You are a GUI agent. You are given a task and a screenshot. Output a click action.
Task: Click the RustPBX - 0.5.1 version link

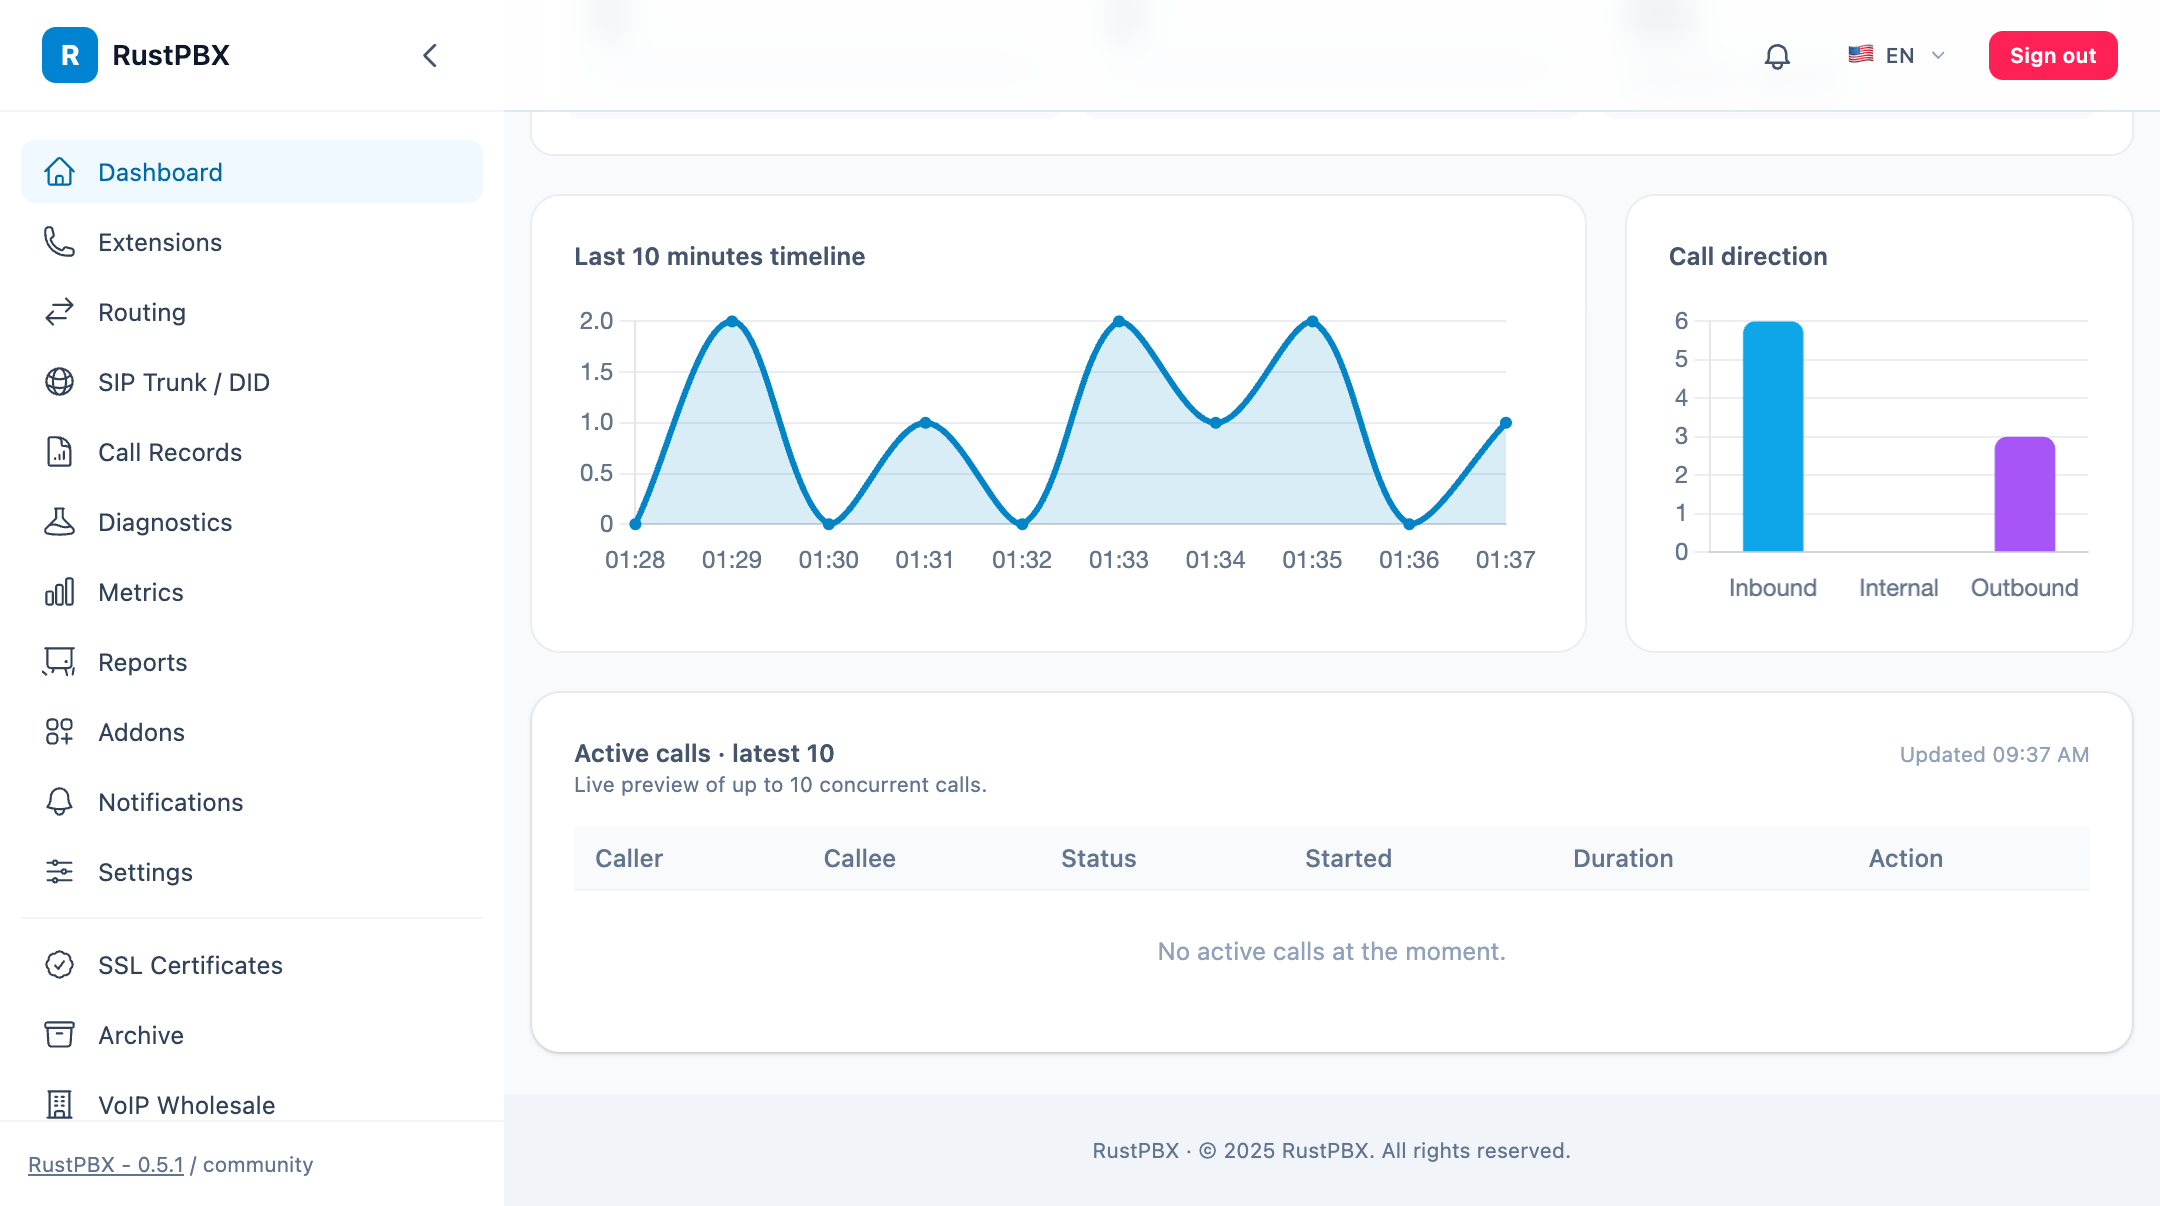coord(106,1165)
